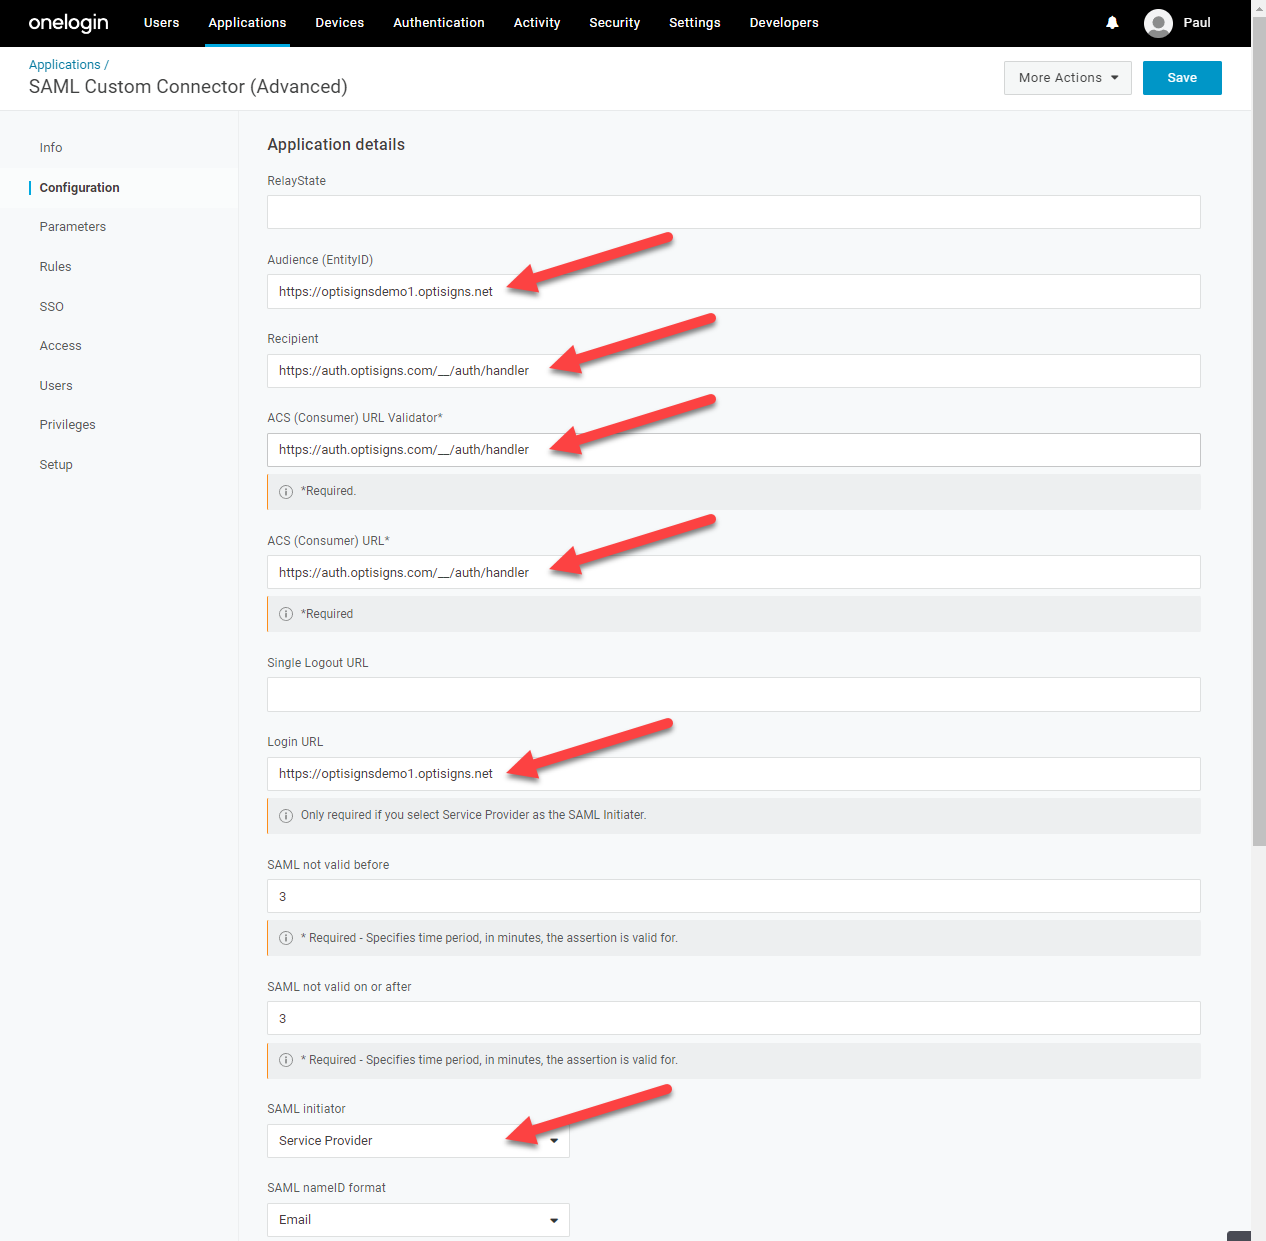Switch to the Parameters tab
Image resolution: width=1266 pixels, height=1241 pixels.
pos(73,227)
